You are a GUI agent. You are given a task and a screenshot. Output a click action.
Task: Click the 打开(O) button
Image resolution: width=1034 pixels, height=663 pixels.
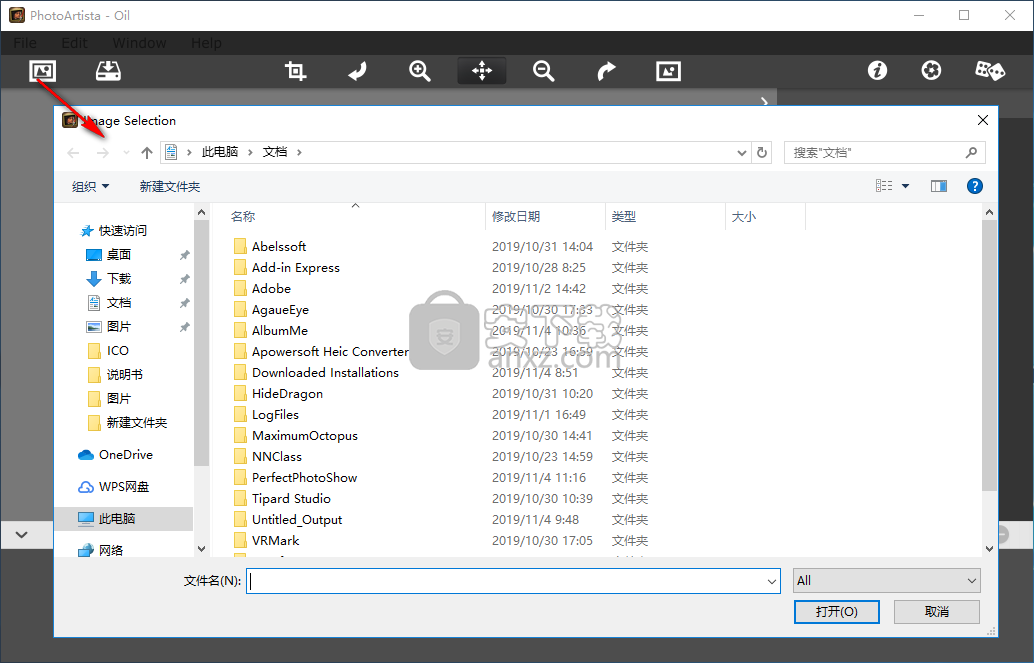(836, 612)
